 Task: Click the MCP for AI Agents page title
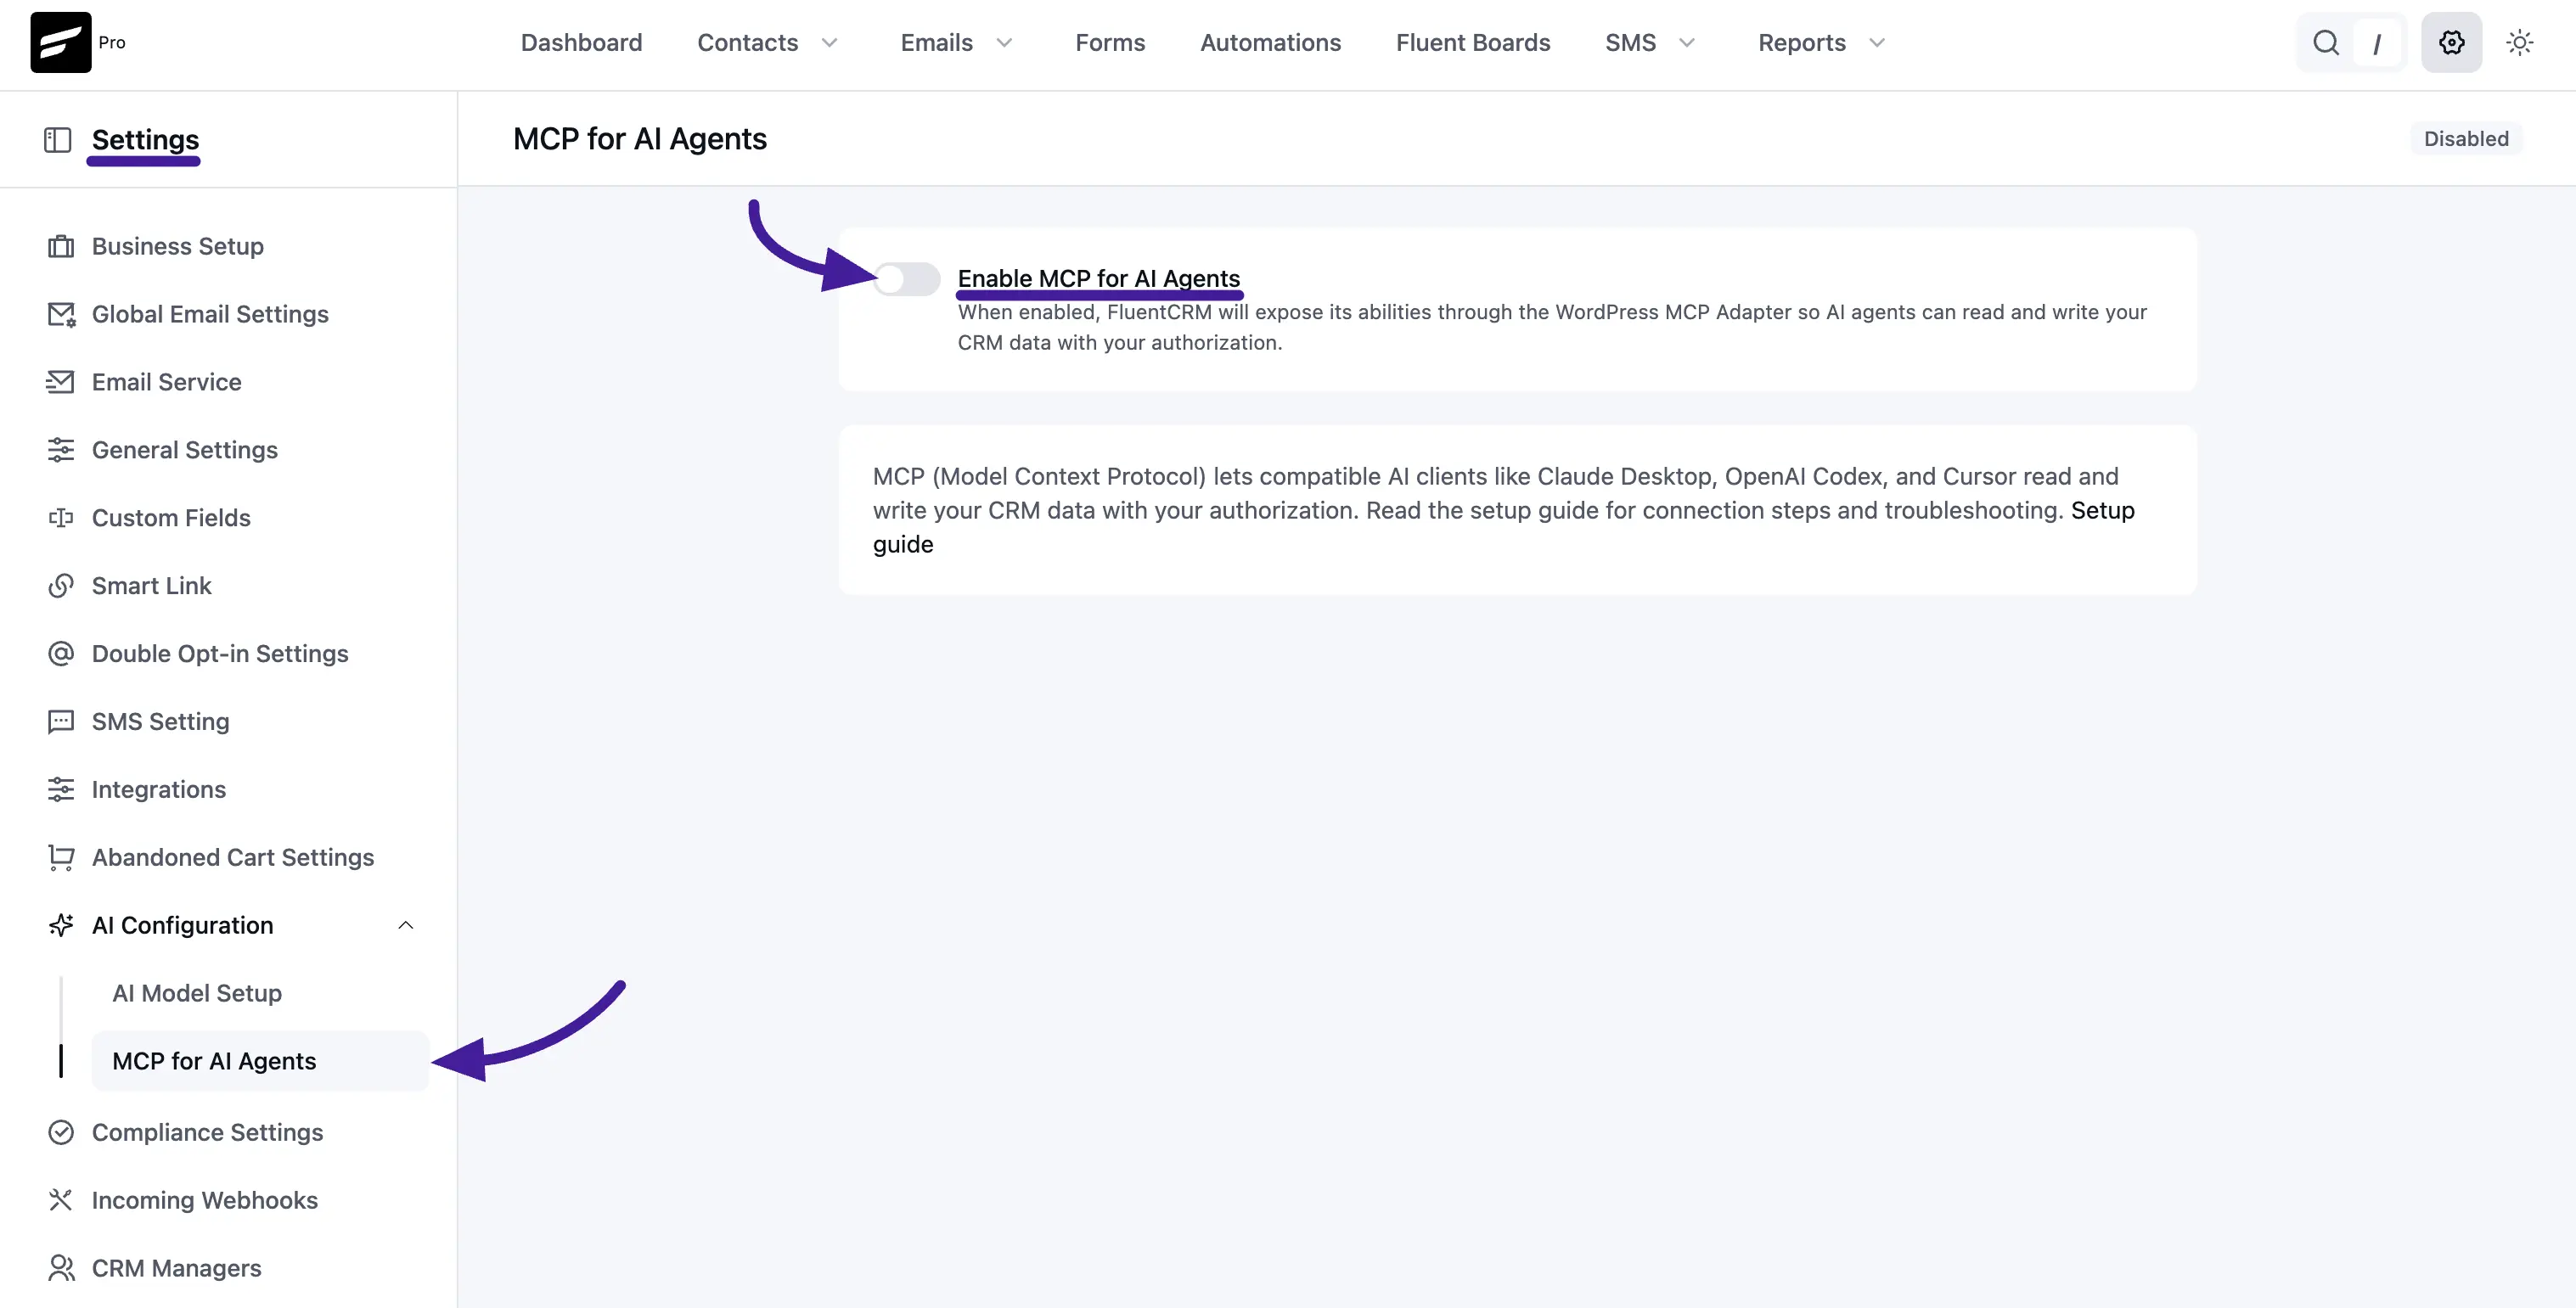point(640,139)
